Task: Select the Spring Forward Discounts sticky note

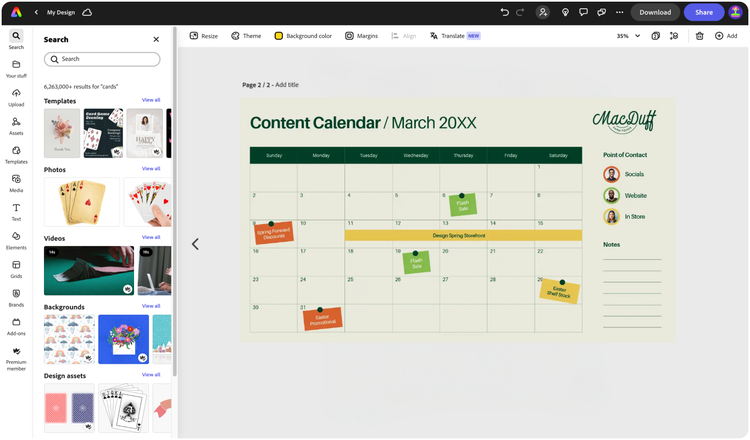Action: (274, 233)
